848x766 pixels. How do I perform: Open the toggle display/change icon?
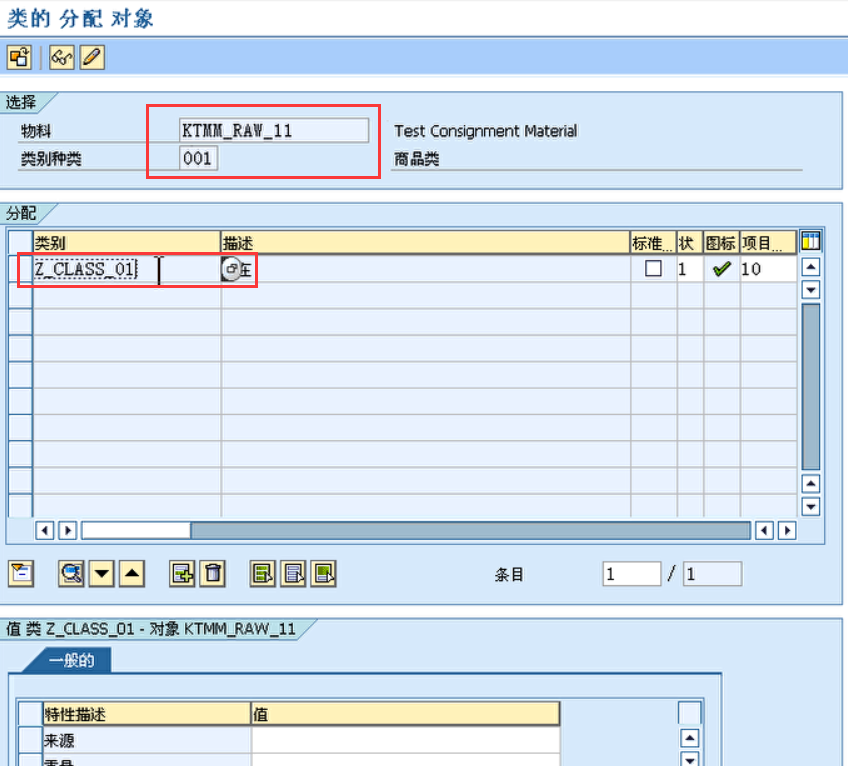point(18,57)
